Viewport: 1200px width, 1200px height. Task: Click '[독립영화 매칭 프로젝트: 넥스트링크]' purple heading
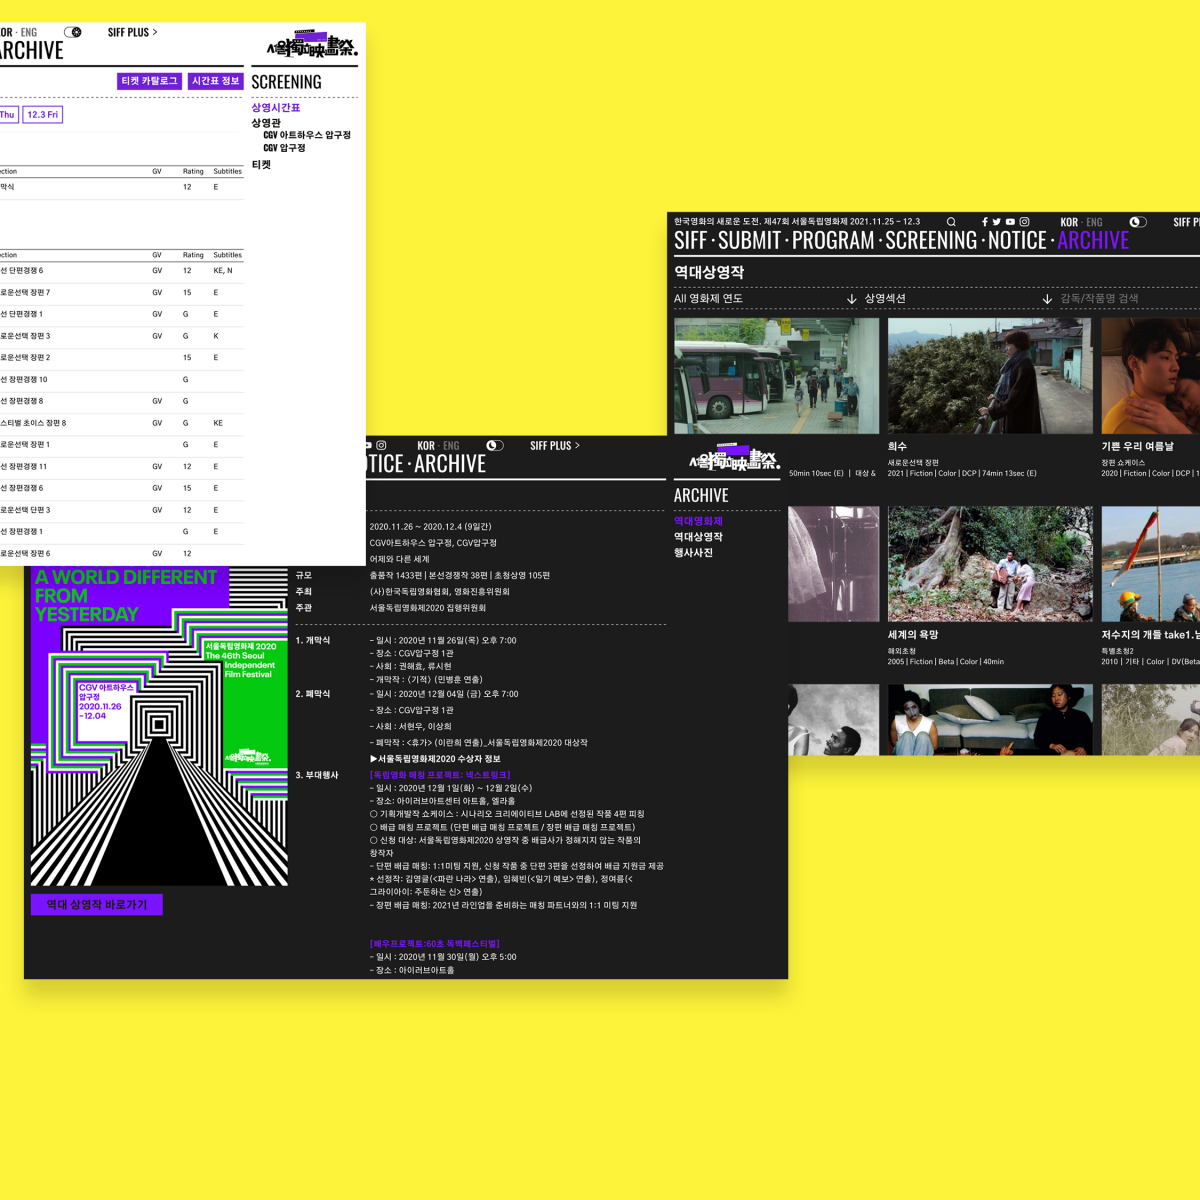pyautogui.click(x=440, y=775)
